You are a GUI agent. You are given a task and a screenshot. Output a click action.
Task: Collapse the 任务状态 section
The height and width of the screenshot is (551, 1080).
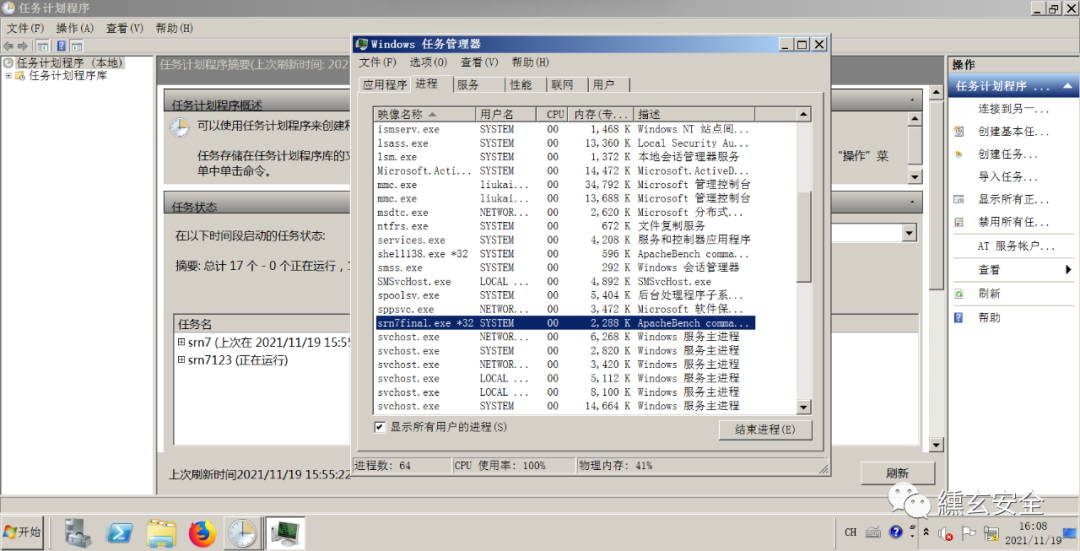pos(913,202)
